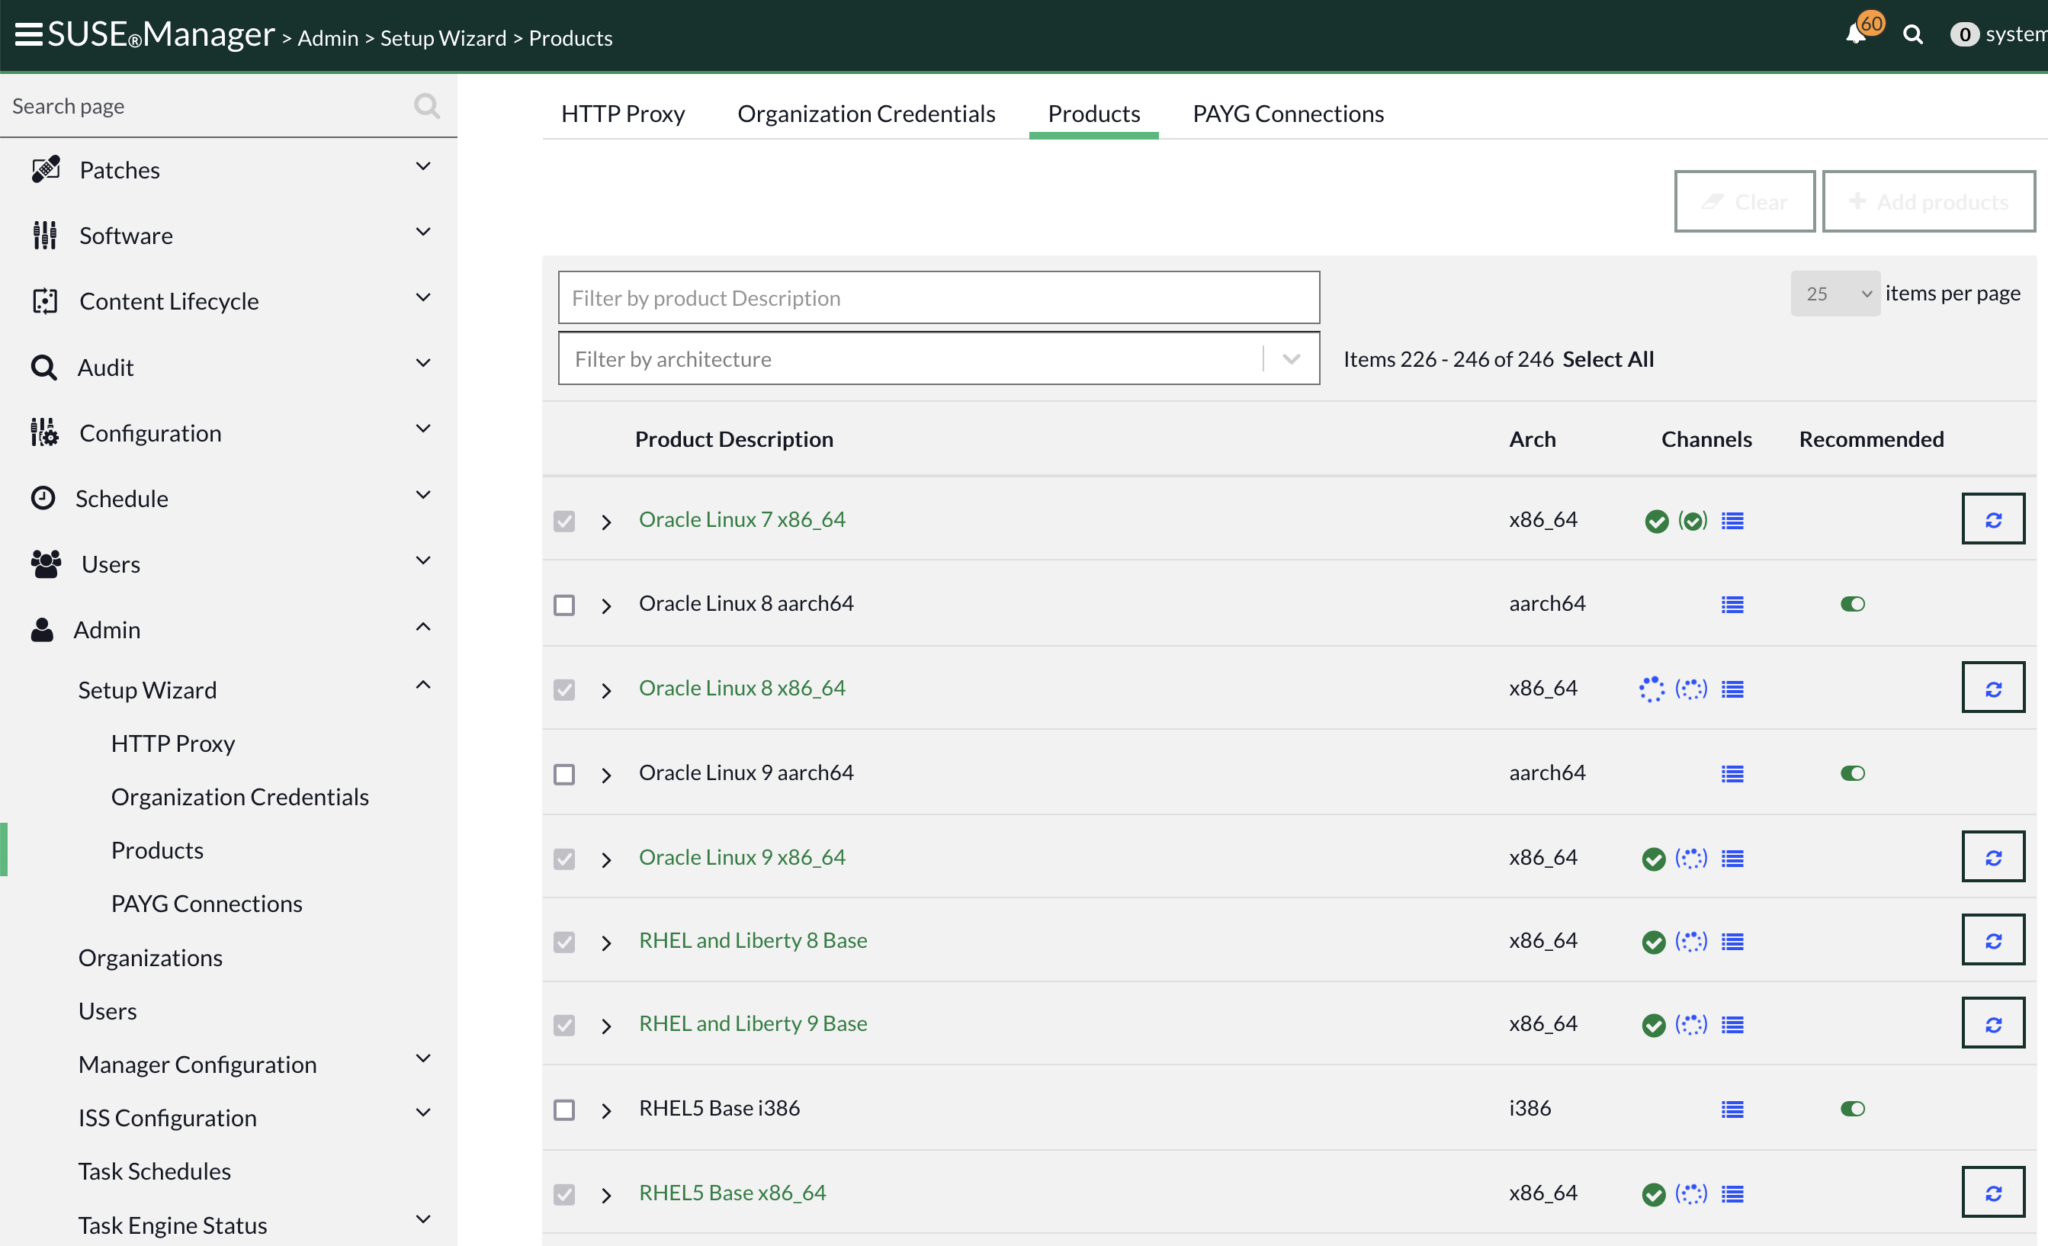Open the items per page dropdown
2048x1246 pixels.
(1834, 294)
